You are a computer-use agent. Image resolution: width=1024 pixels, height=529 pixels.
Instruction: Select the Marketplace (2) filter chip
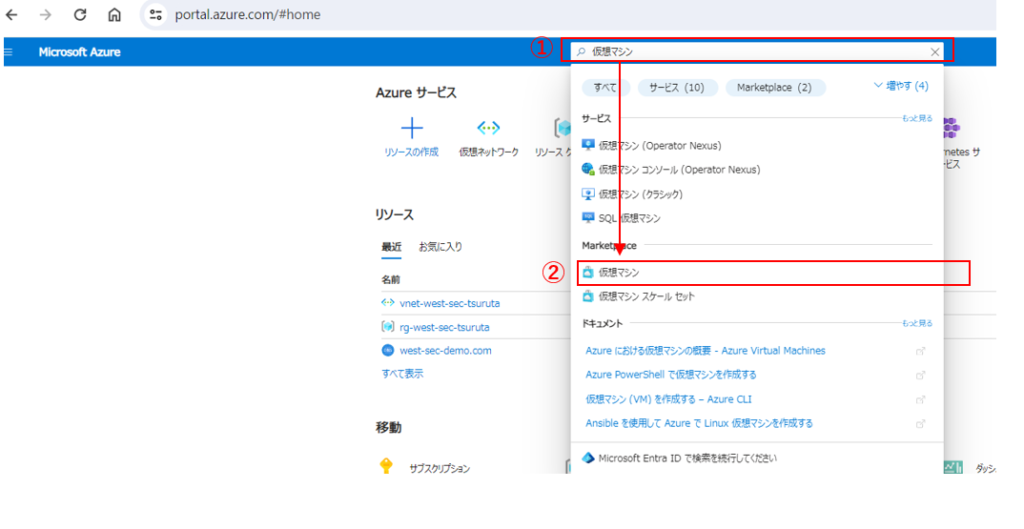click(775, 88)
